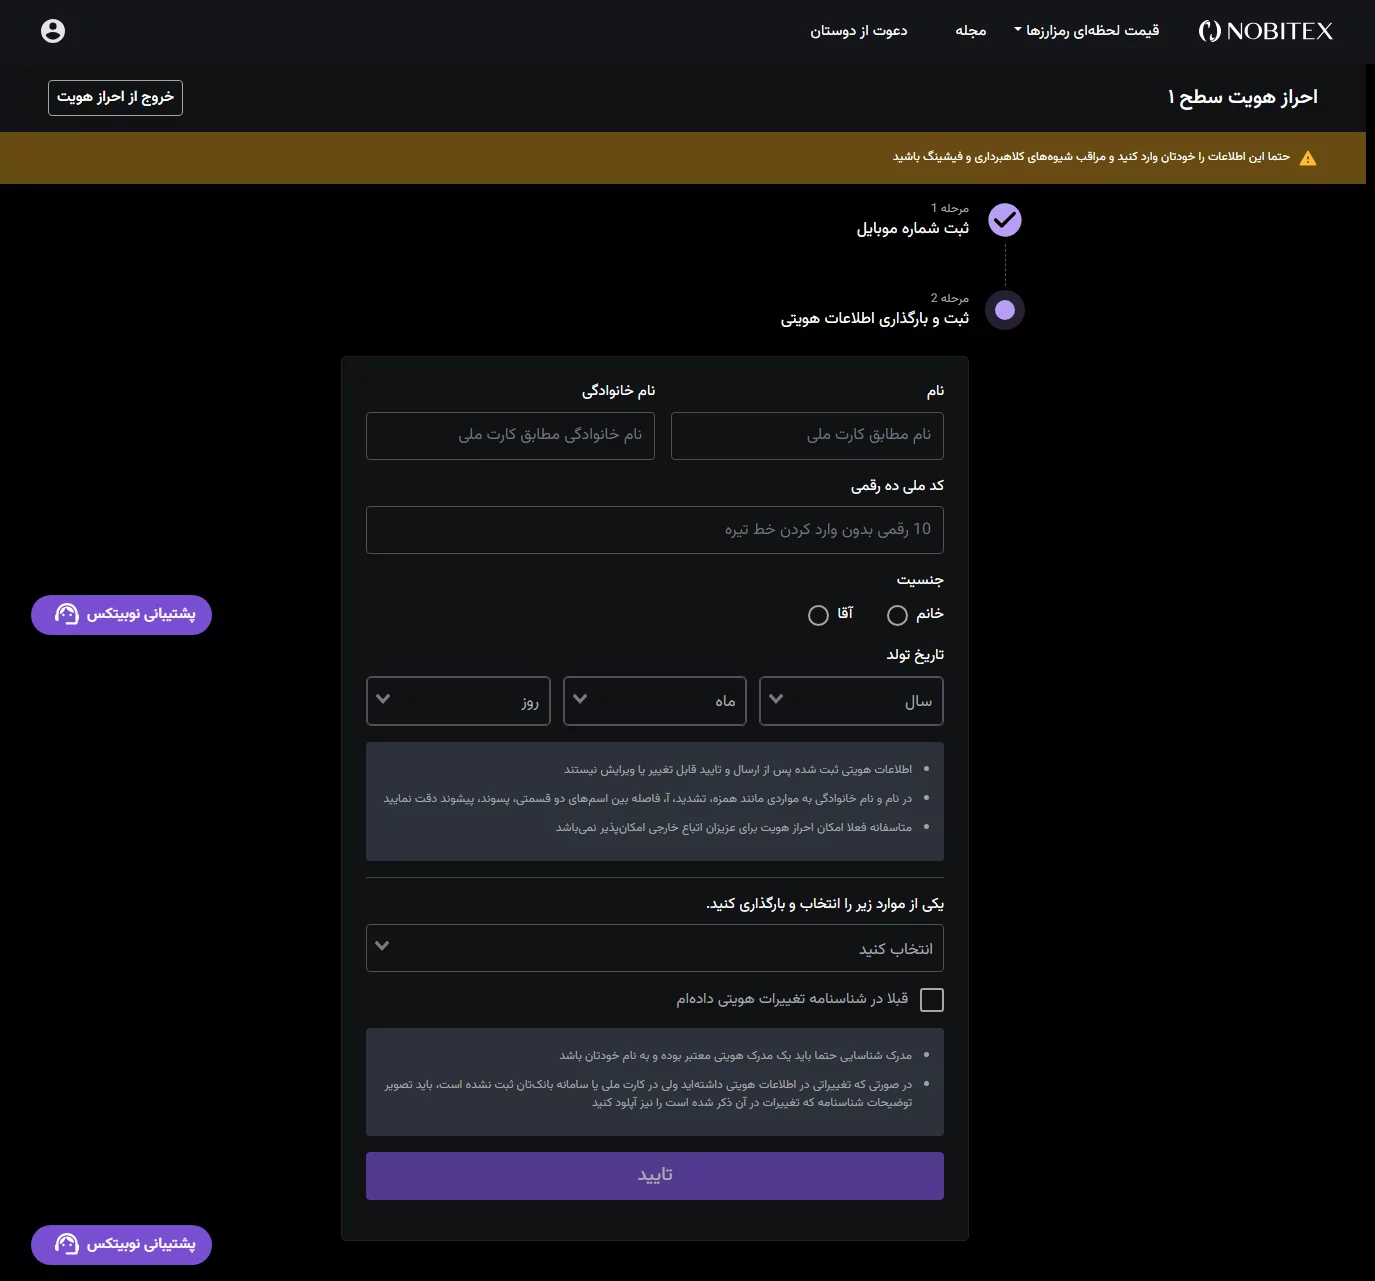This screenshot has height=1281, width=1375.
Task: Click ثبت و بارگذاری اطلاعات هویتی step label
Action: point(875,319)
